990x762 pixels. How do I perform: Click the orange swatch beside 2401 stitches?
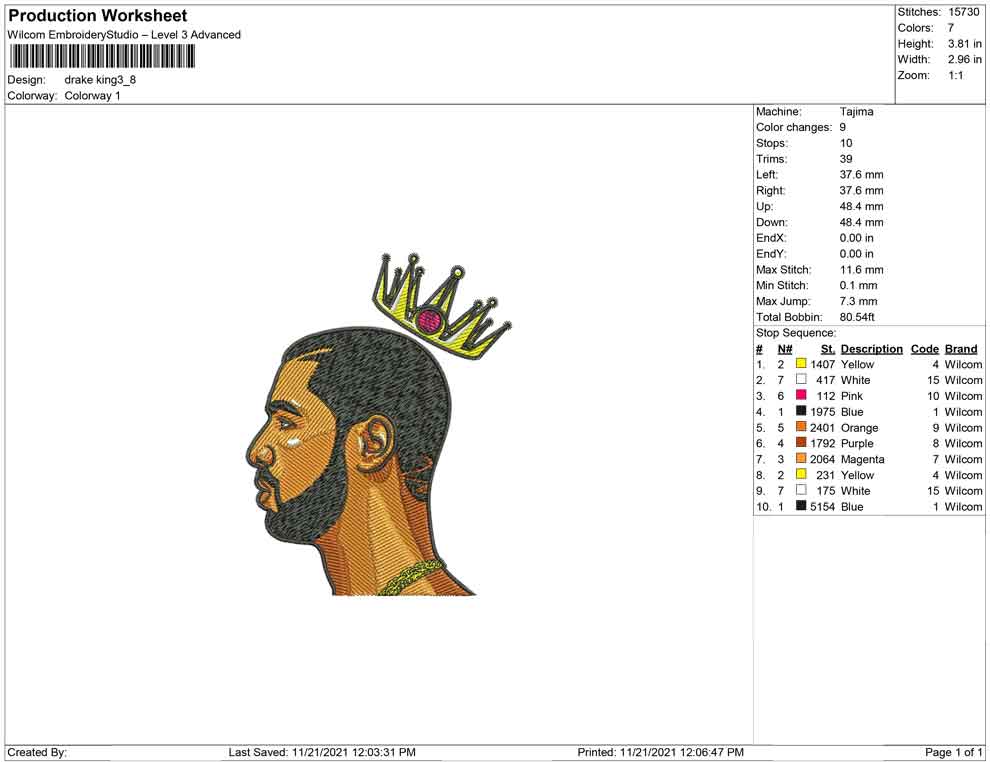pyautogui.click(x=801, y=427)
